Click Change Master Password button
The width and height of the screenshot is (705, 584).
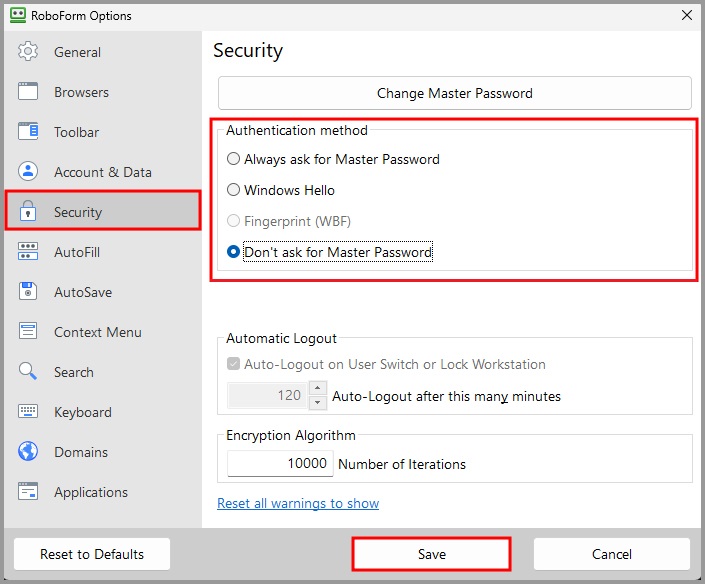[x=455, y=93]
